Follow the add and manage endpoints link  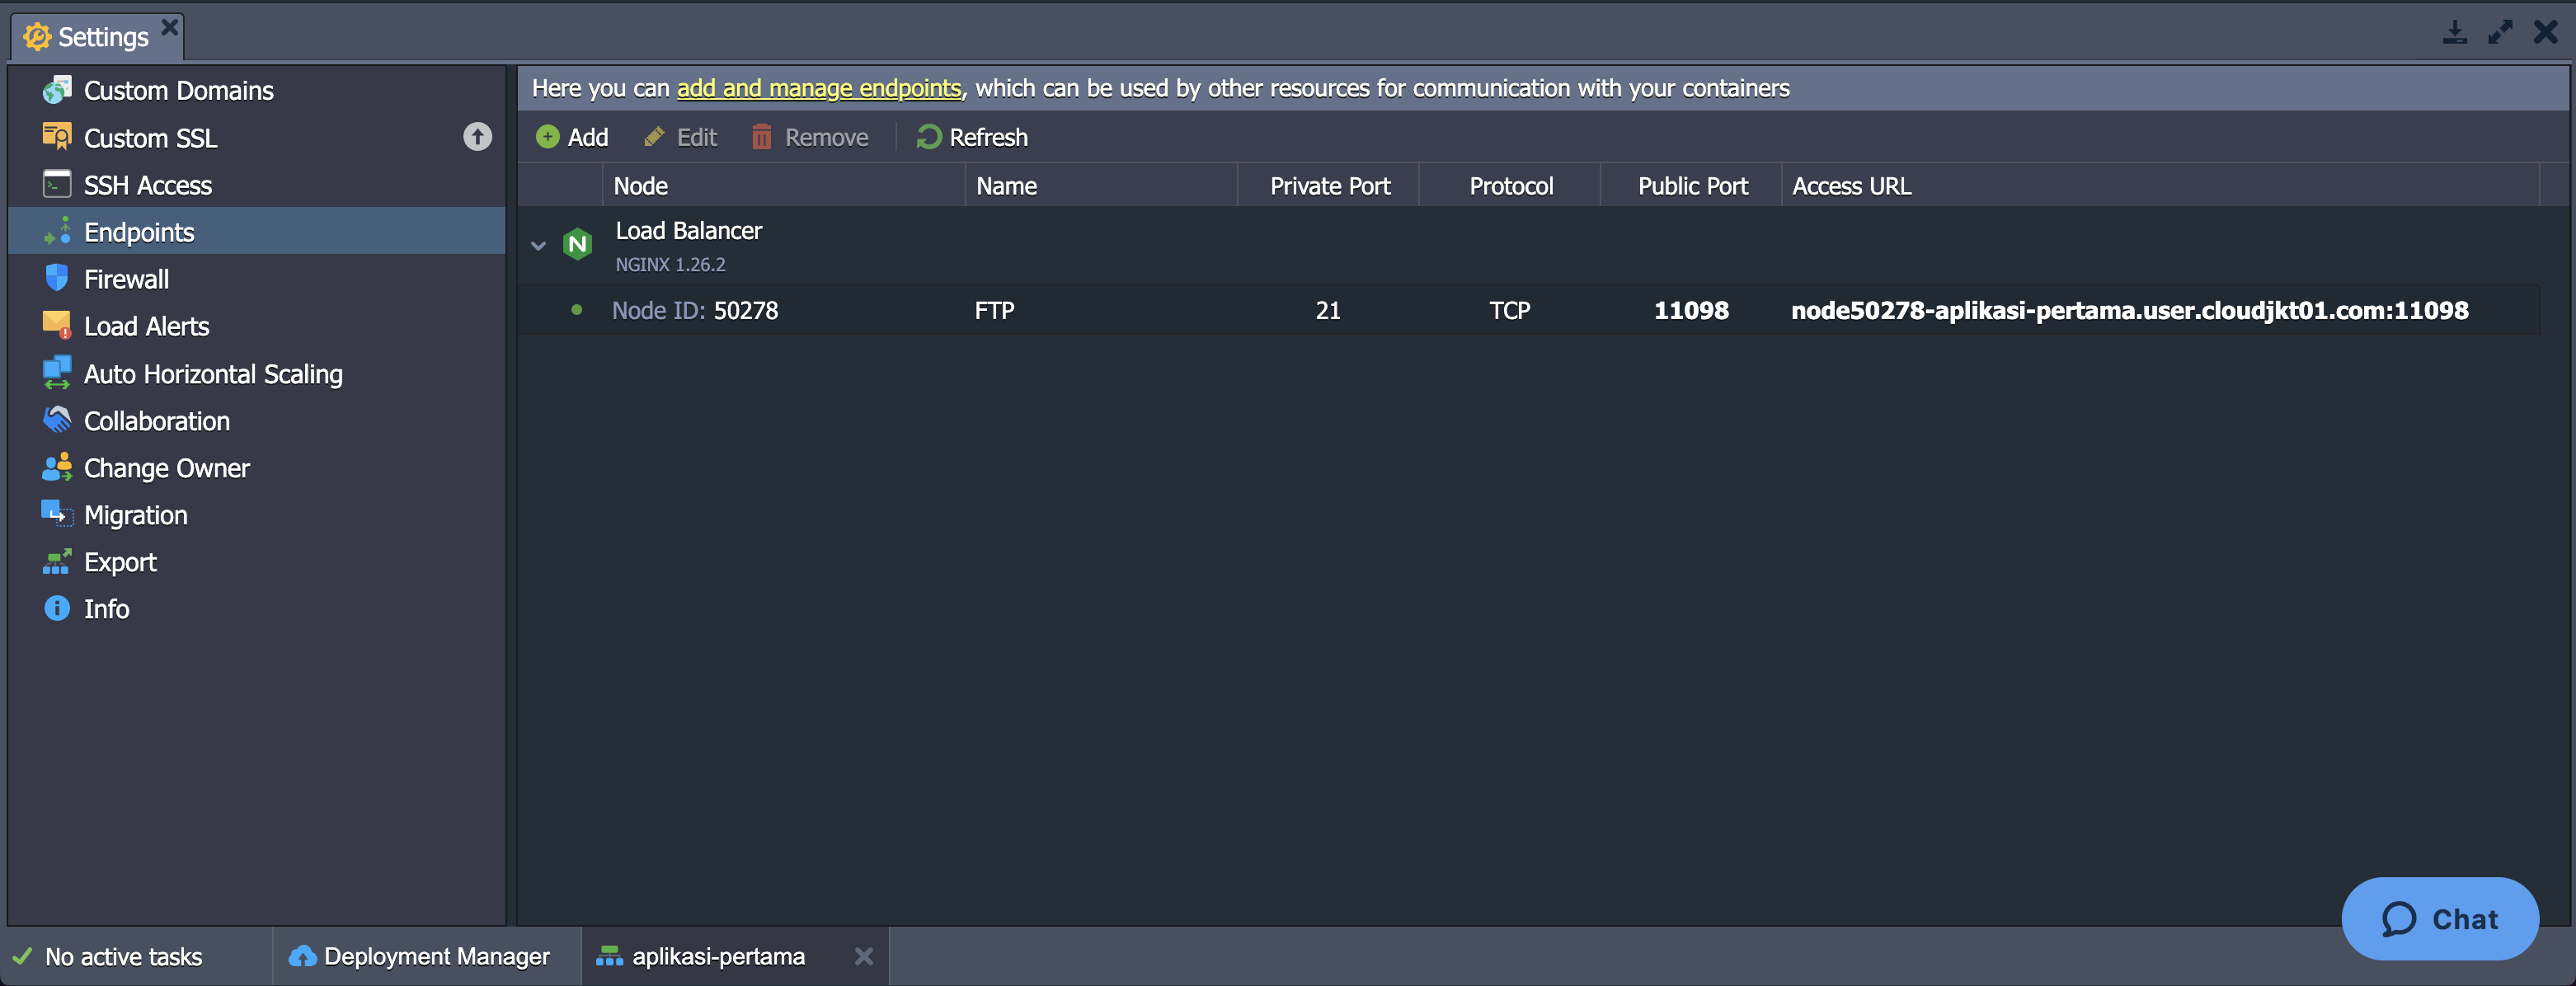click(x=819, y=88)
